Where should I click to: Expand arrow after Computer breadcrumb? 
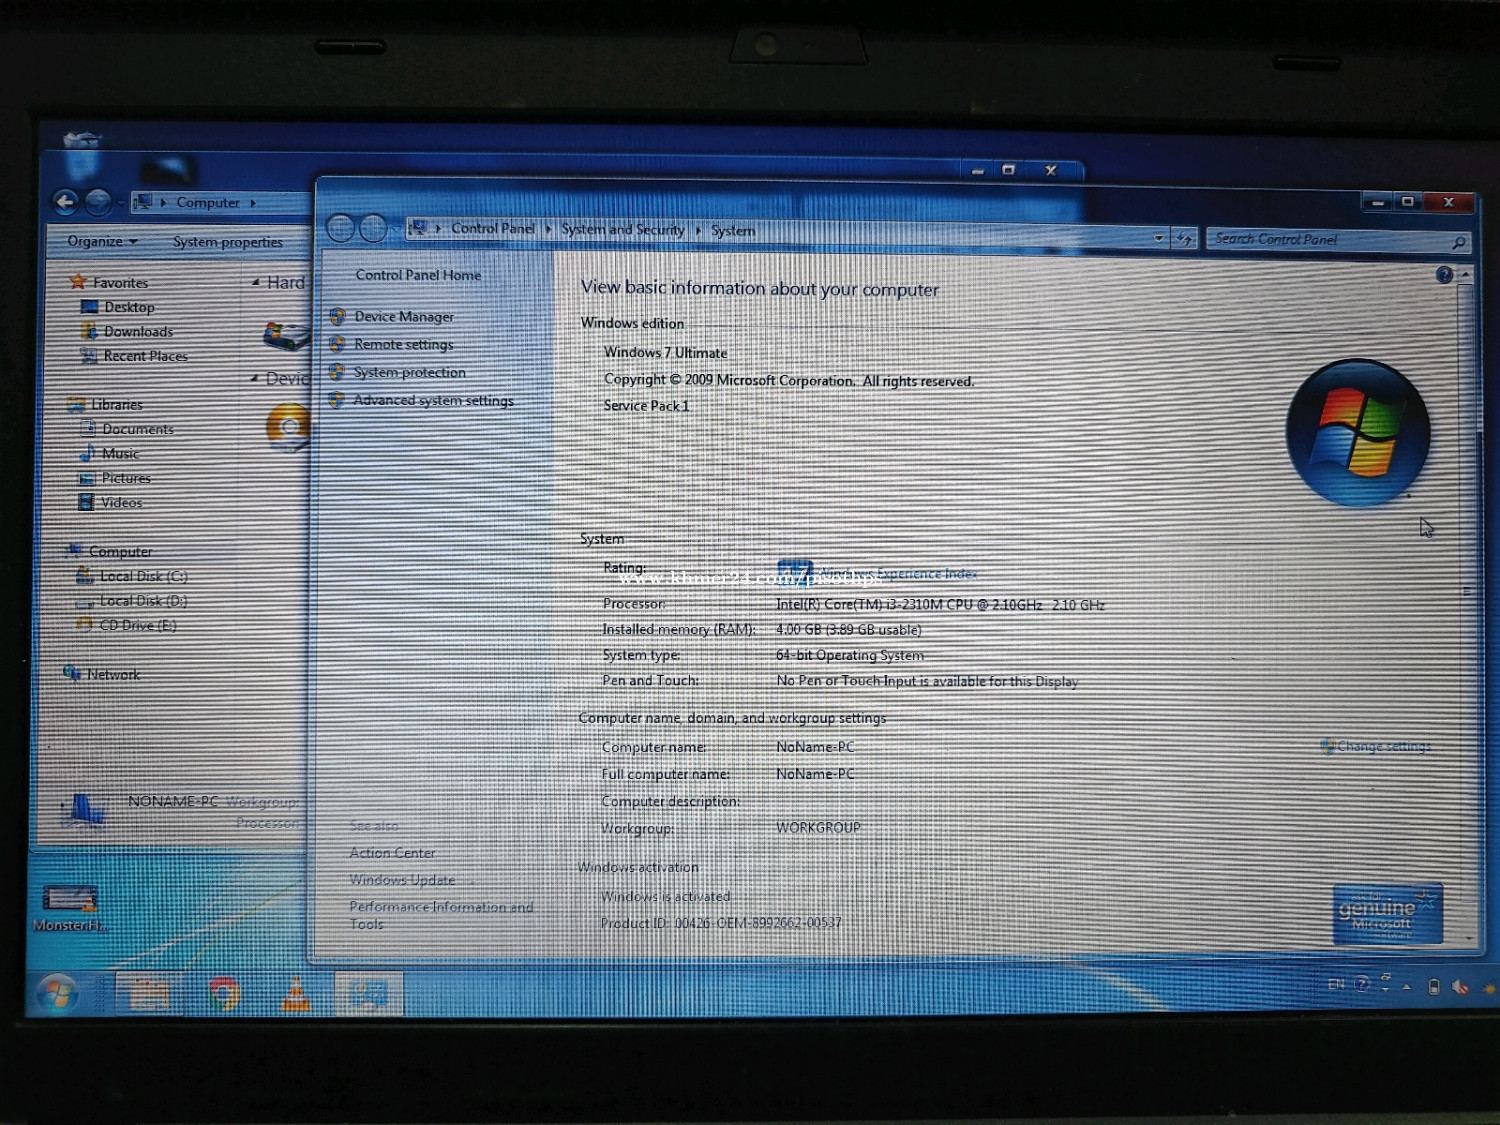click(253, 203)
